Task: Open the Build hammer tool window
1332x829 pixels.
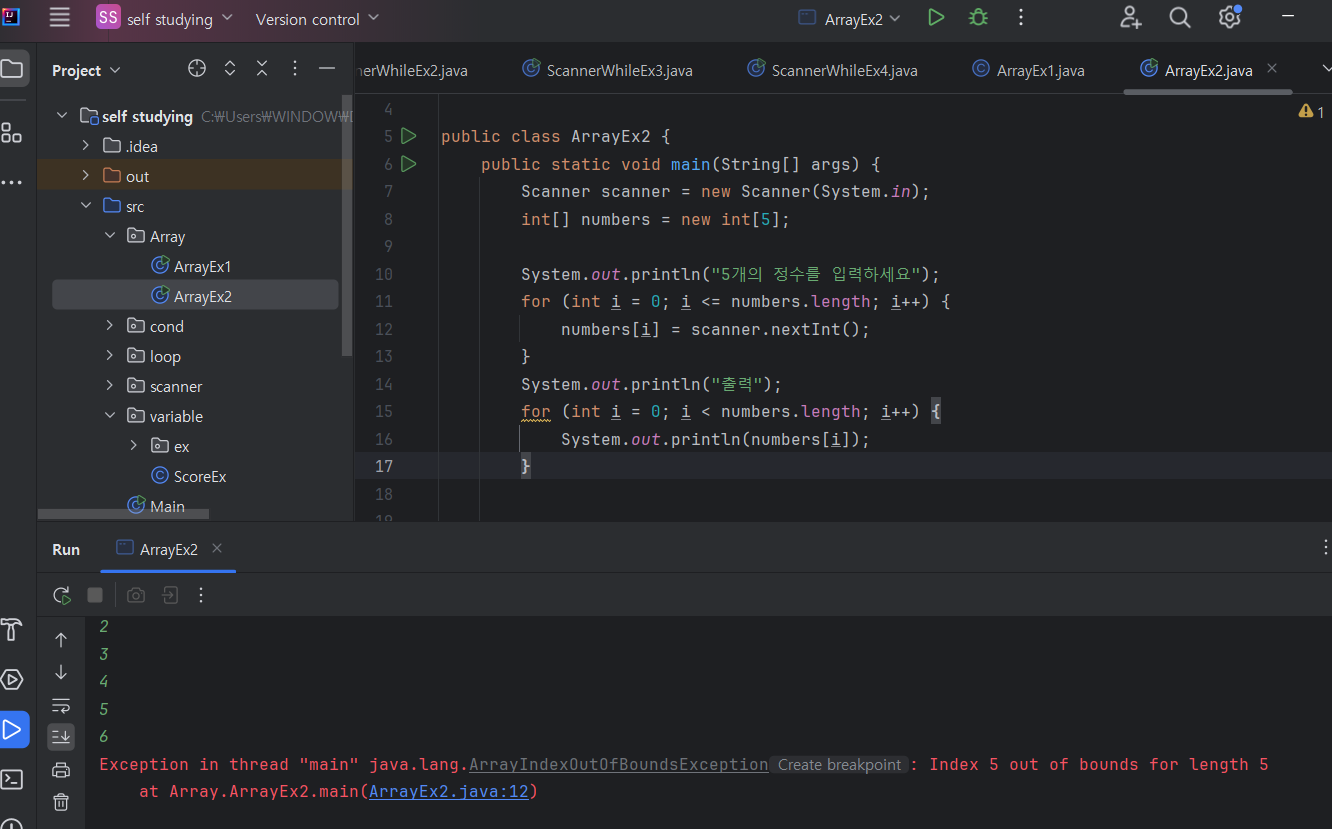Action: tap(12, 629)
